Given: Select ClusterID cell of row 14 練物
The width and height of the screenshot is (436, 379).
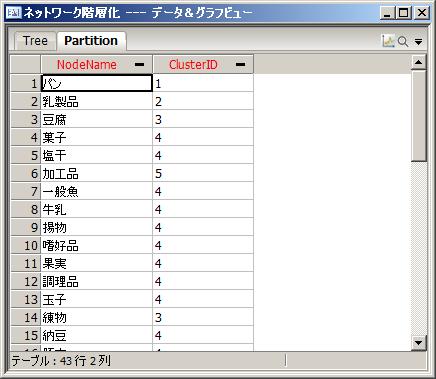Looking at the screenshot, I should pyautogui.click(x=203, y=317).
